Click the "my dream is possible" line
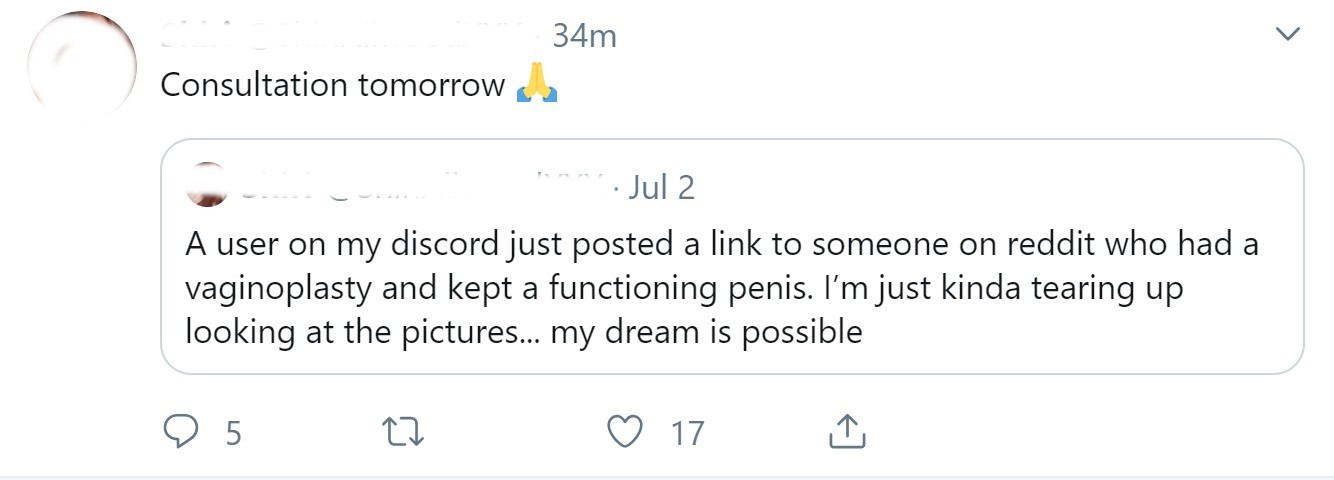This screenshot has width=1334, height=480. pos(706,331)
